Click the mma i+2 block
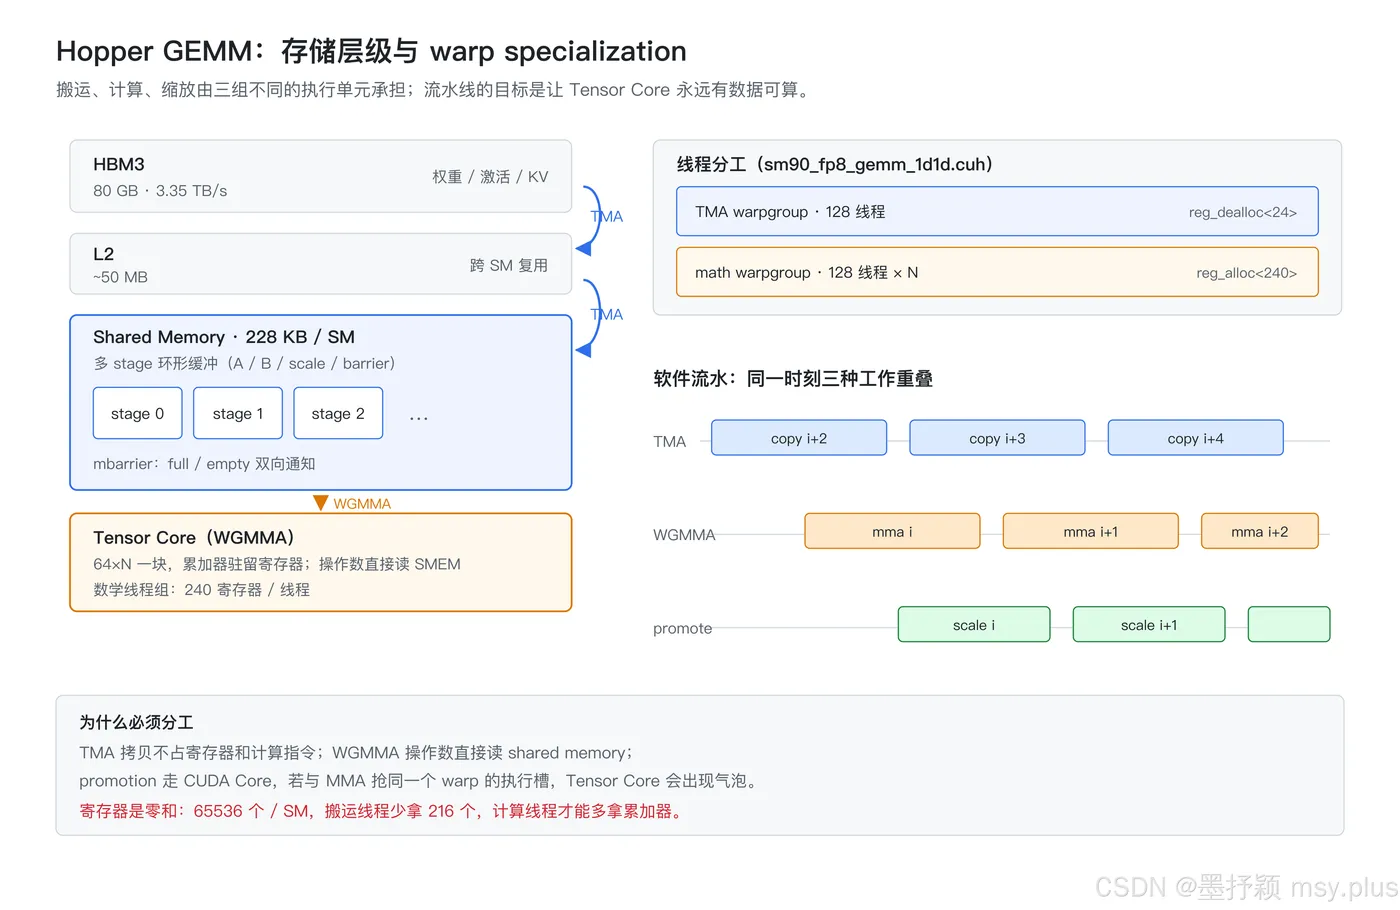 [x=1260, y=531]
